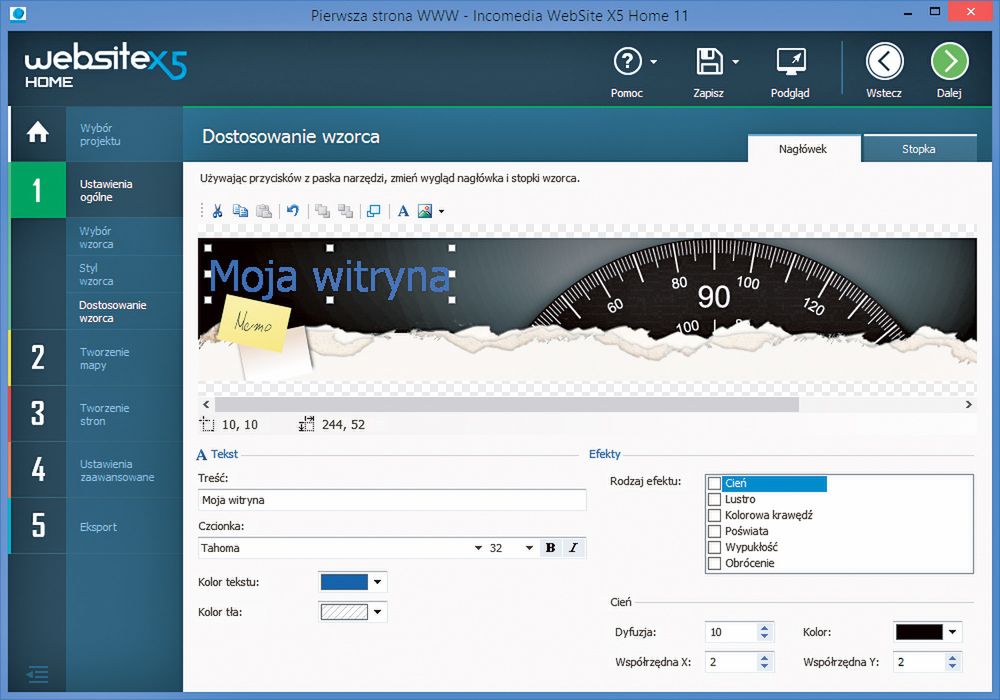
Task: Click the yellow Memo note in header preview
Action: coord(254,323)
